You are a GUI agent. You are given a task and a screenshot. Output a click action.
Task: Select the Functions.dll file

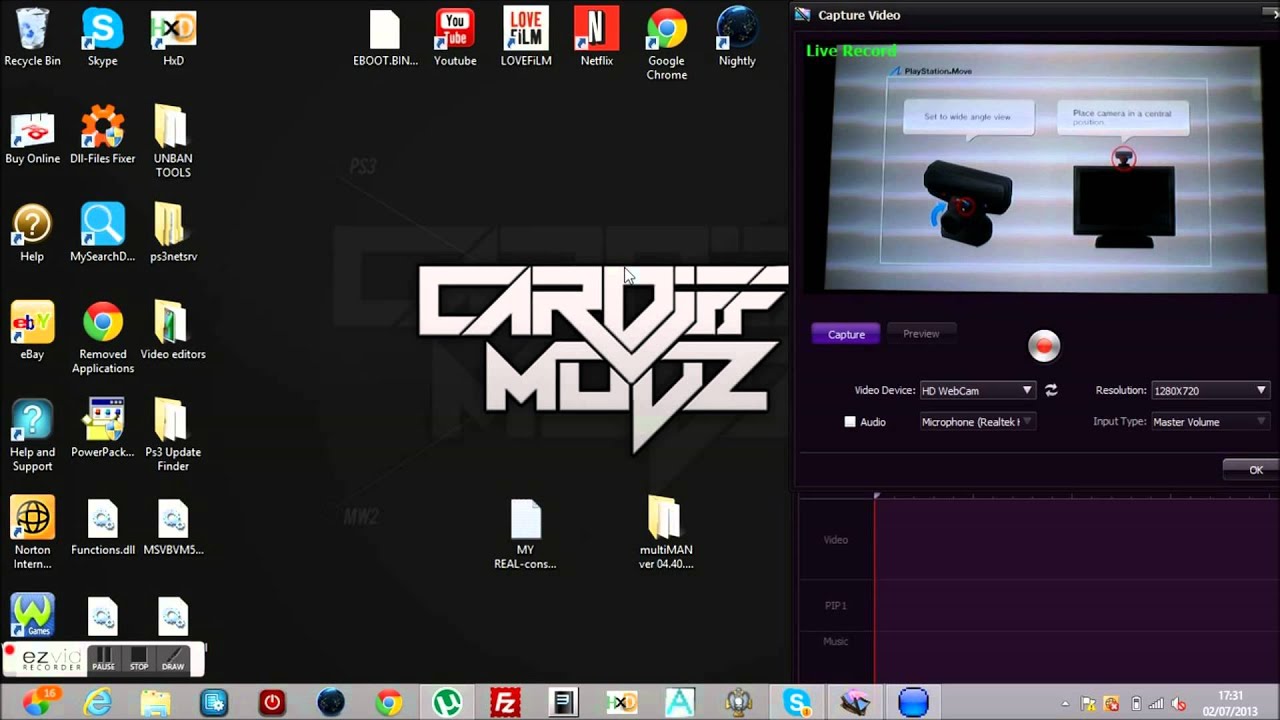pos(102,528)
